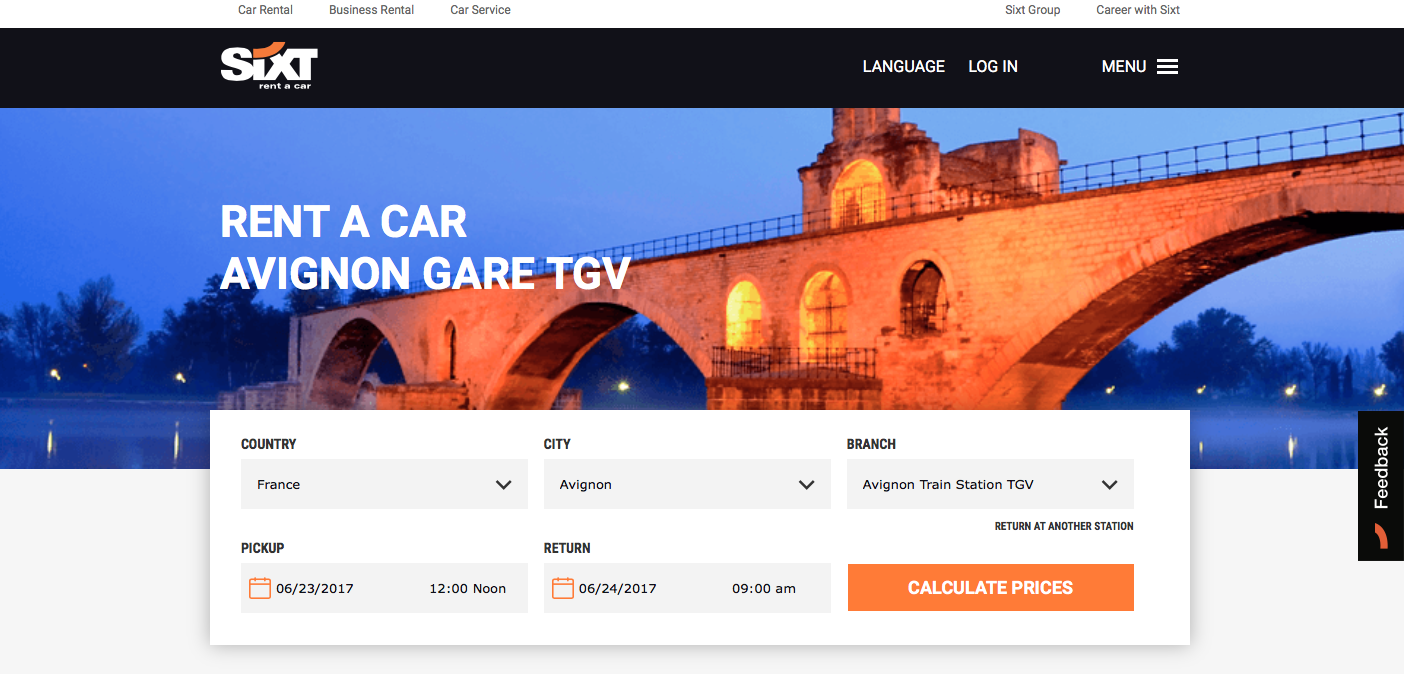Screen dimensions: 1404x674
Task: Open the Car Rental top link
Action: tap(265, 10)
